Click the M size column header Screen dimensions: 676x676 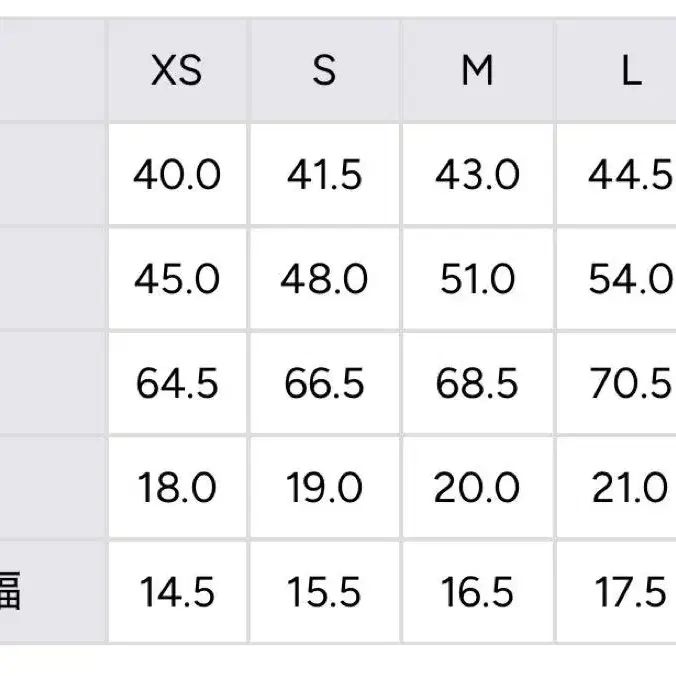pos(477,72)
